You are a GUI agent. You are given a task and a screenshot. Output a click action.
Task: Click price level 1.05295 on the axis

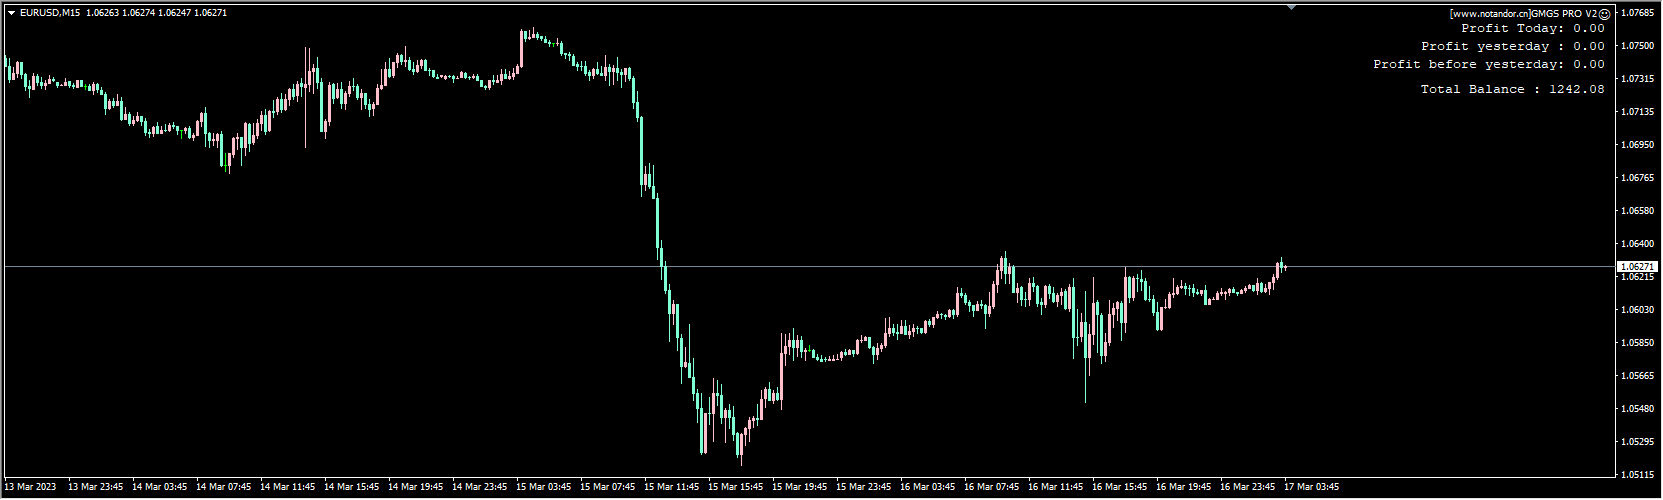[1637, 442]
